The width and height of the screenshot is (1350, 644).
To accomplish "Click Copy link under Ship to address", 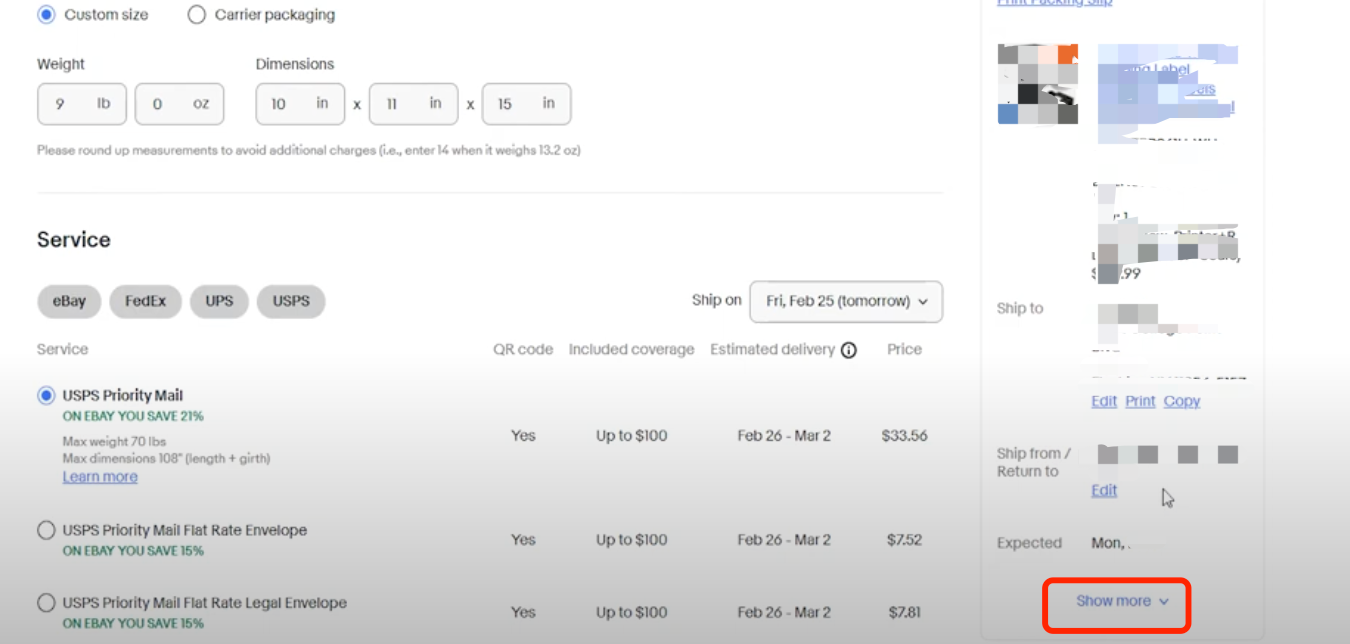I will coord(1182,401).
